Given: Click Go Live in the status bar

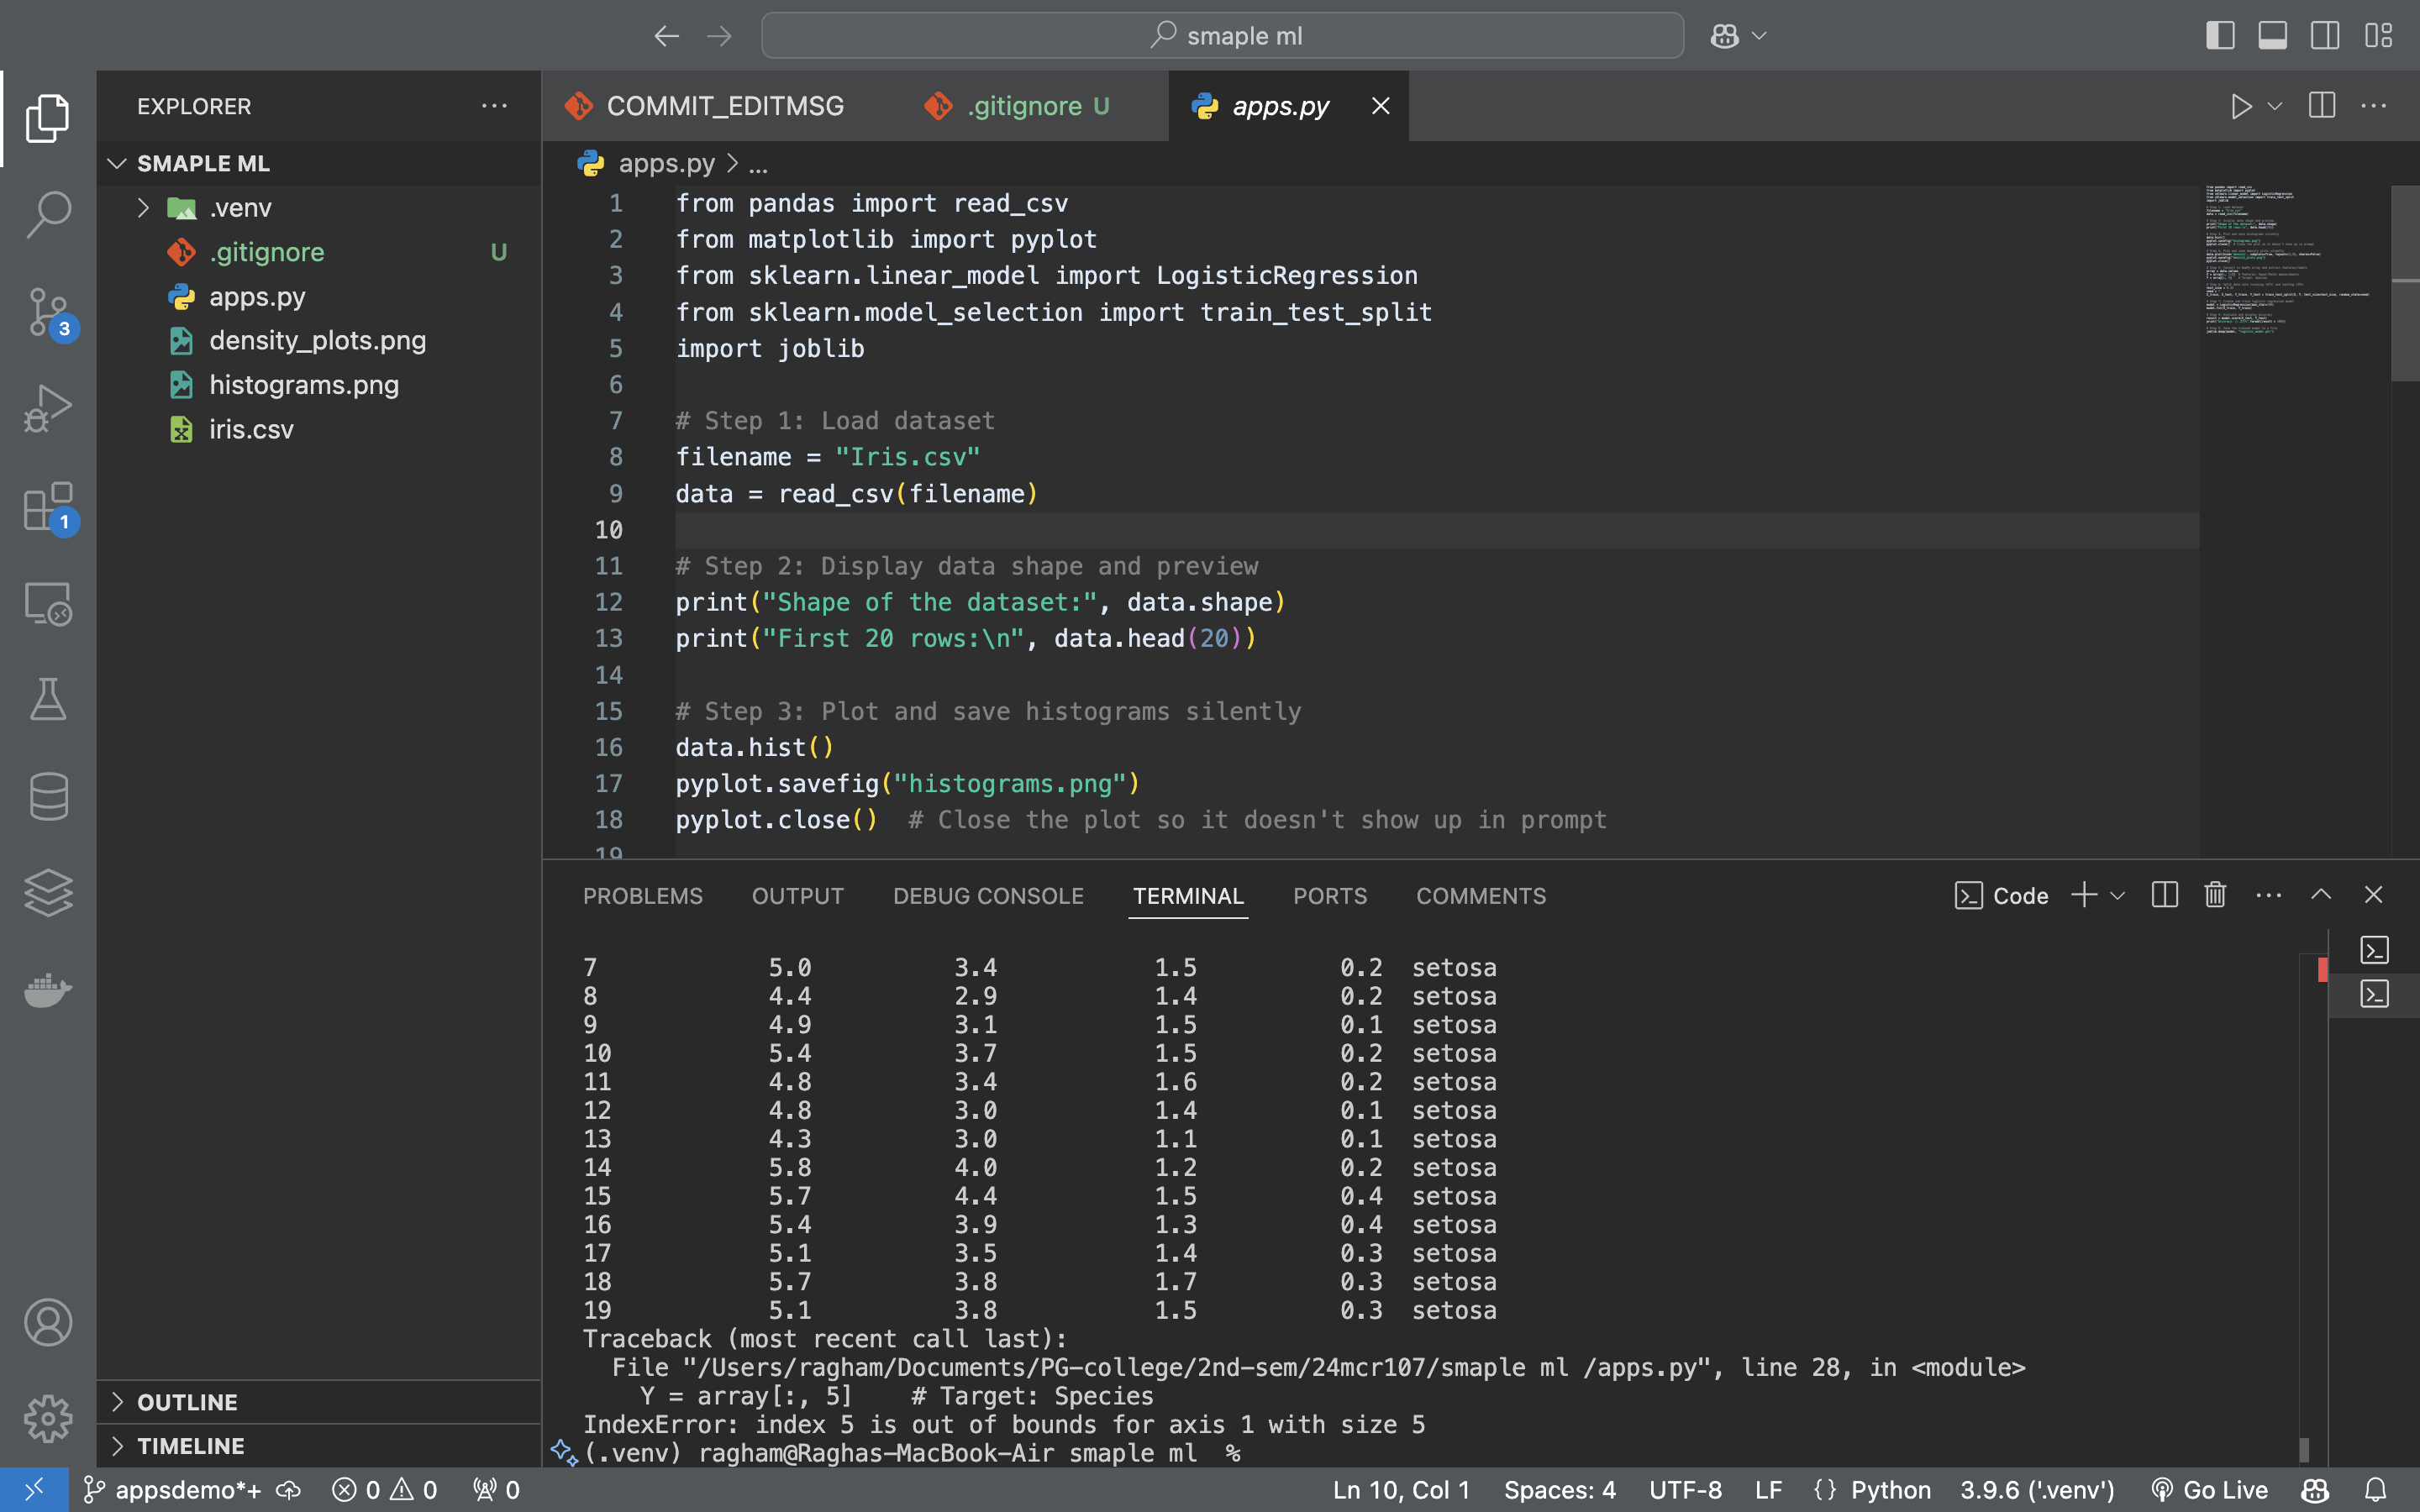Looking at the screenshot, I should [2209, 1490].
